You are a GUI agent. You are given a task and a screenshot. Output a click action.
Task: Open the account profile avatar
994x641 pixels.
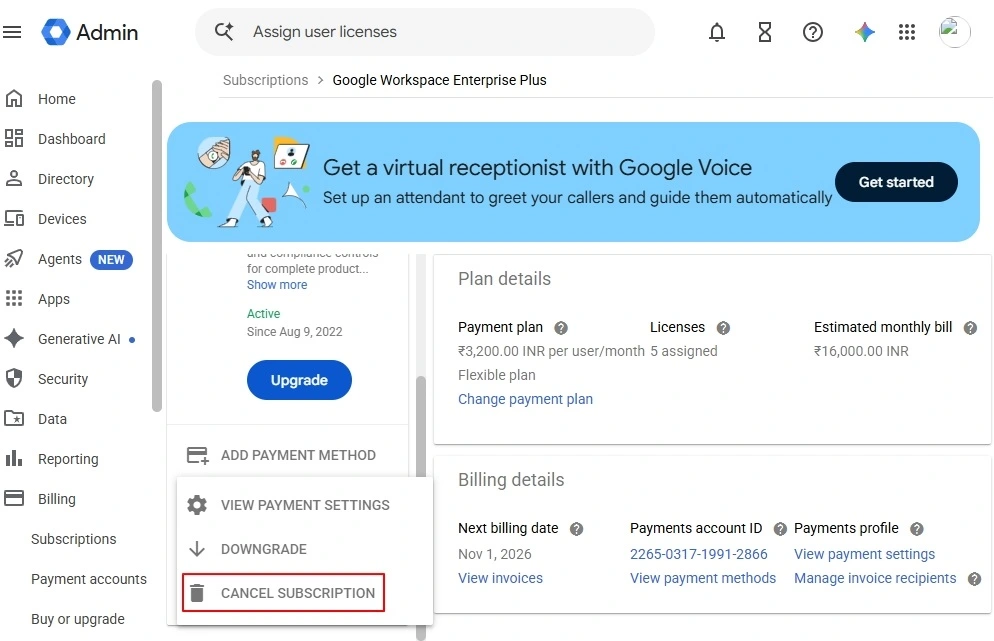click(x=954, y=32)
